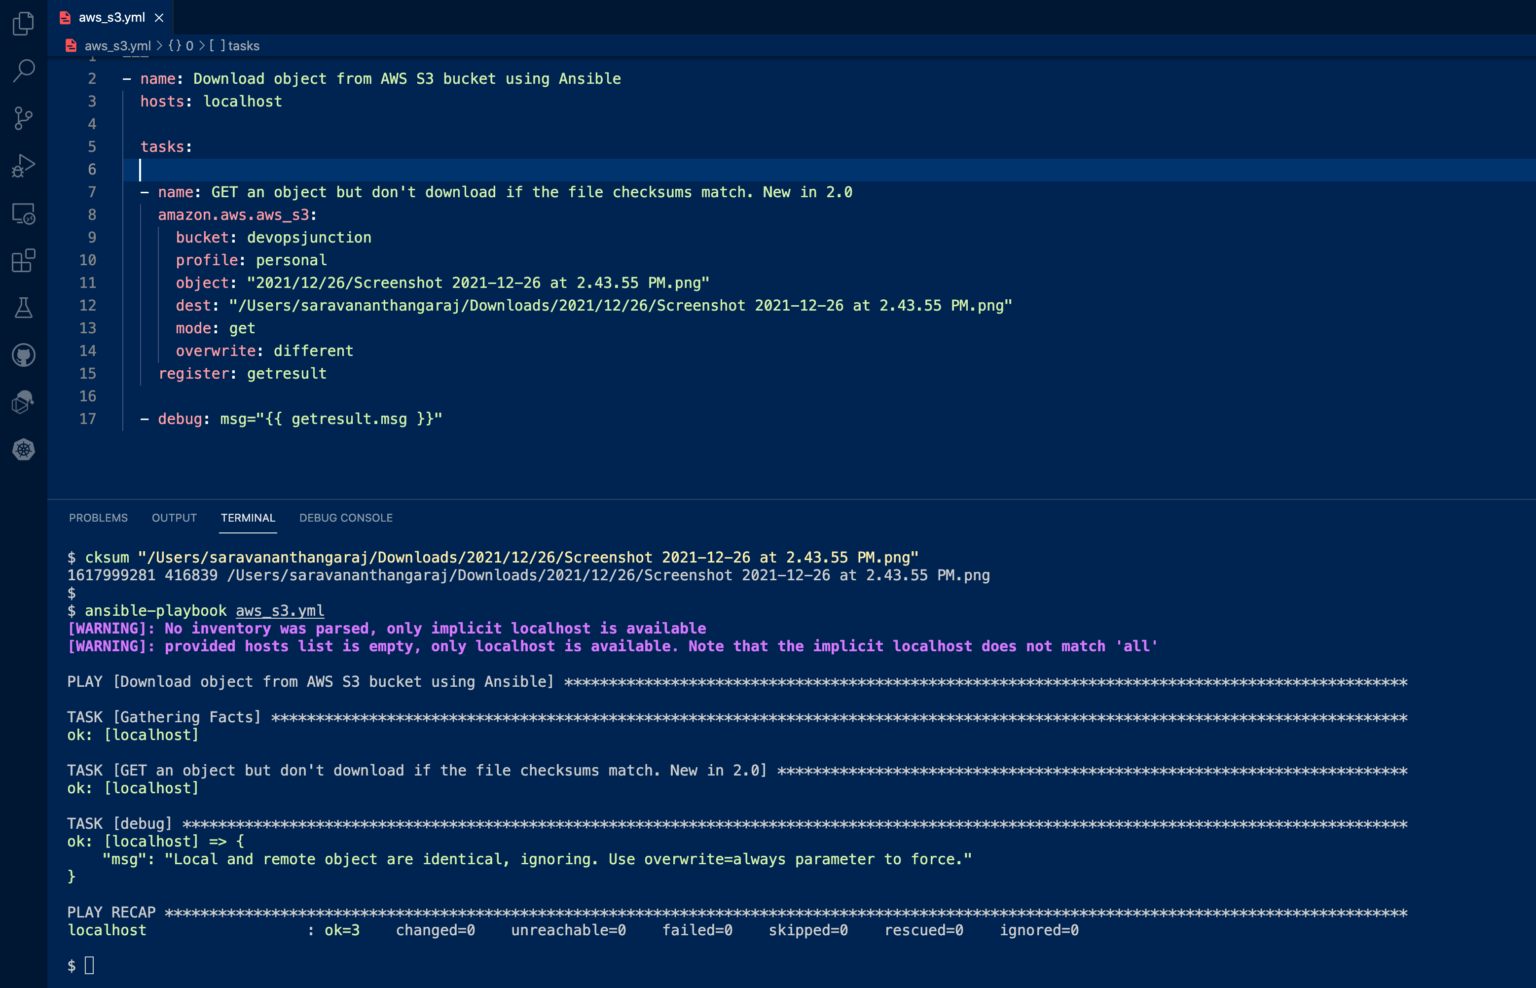Open the Kubernetes extension view
Screen dimensions: 1536x988
(x=22, y=449)
